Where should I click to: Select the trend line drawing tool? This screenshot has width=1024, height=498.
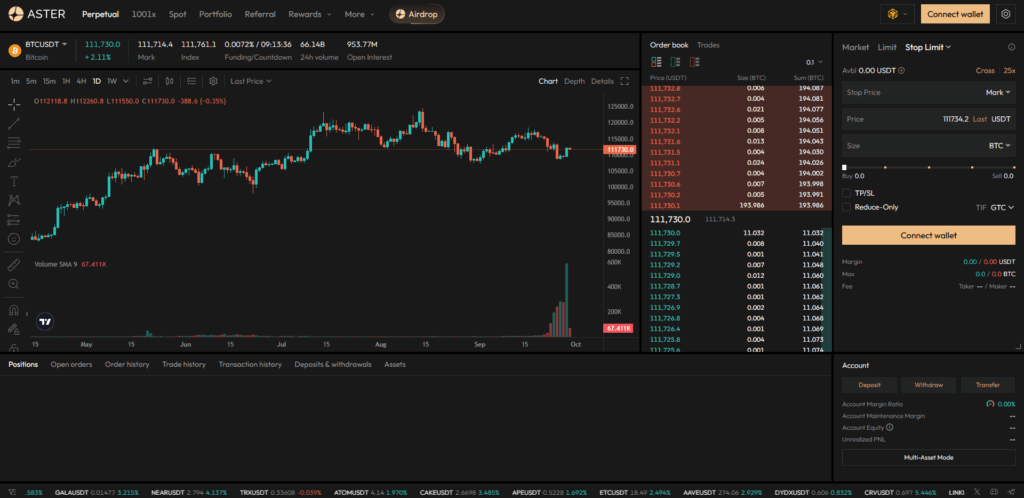click(x=14, y=123)
